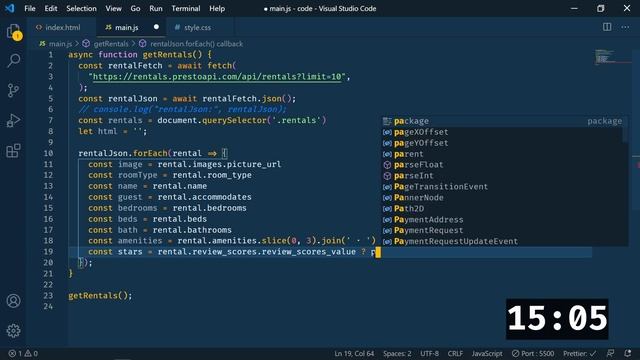Open the Edit menu
Image resolution: width=640 pixels, height=360 pixels.
(x=51, y=9)
